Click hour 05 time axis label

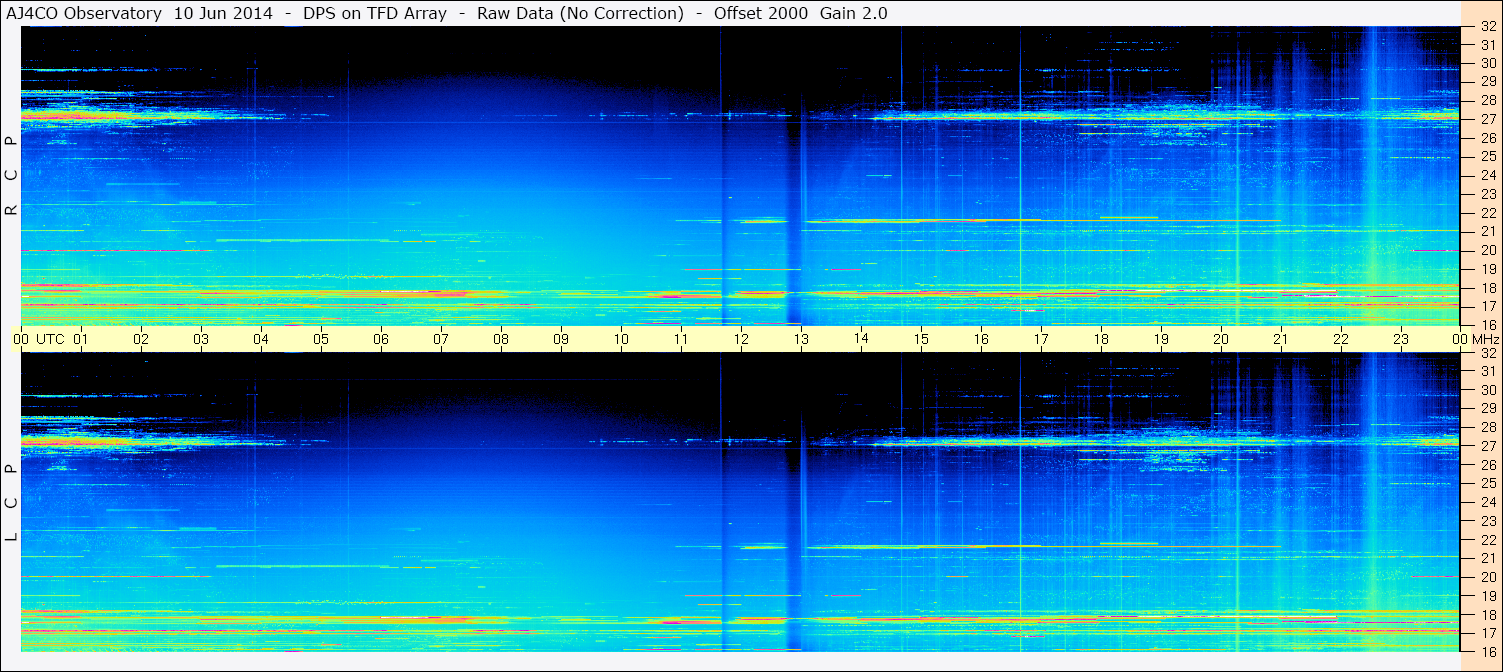[321, 339]
